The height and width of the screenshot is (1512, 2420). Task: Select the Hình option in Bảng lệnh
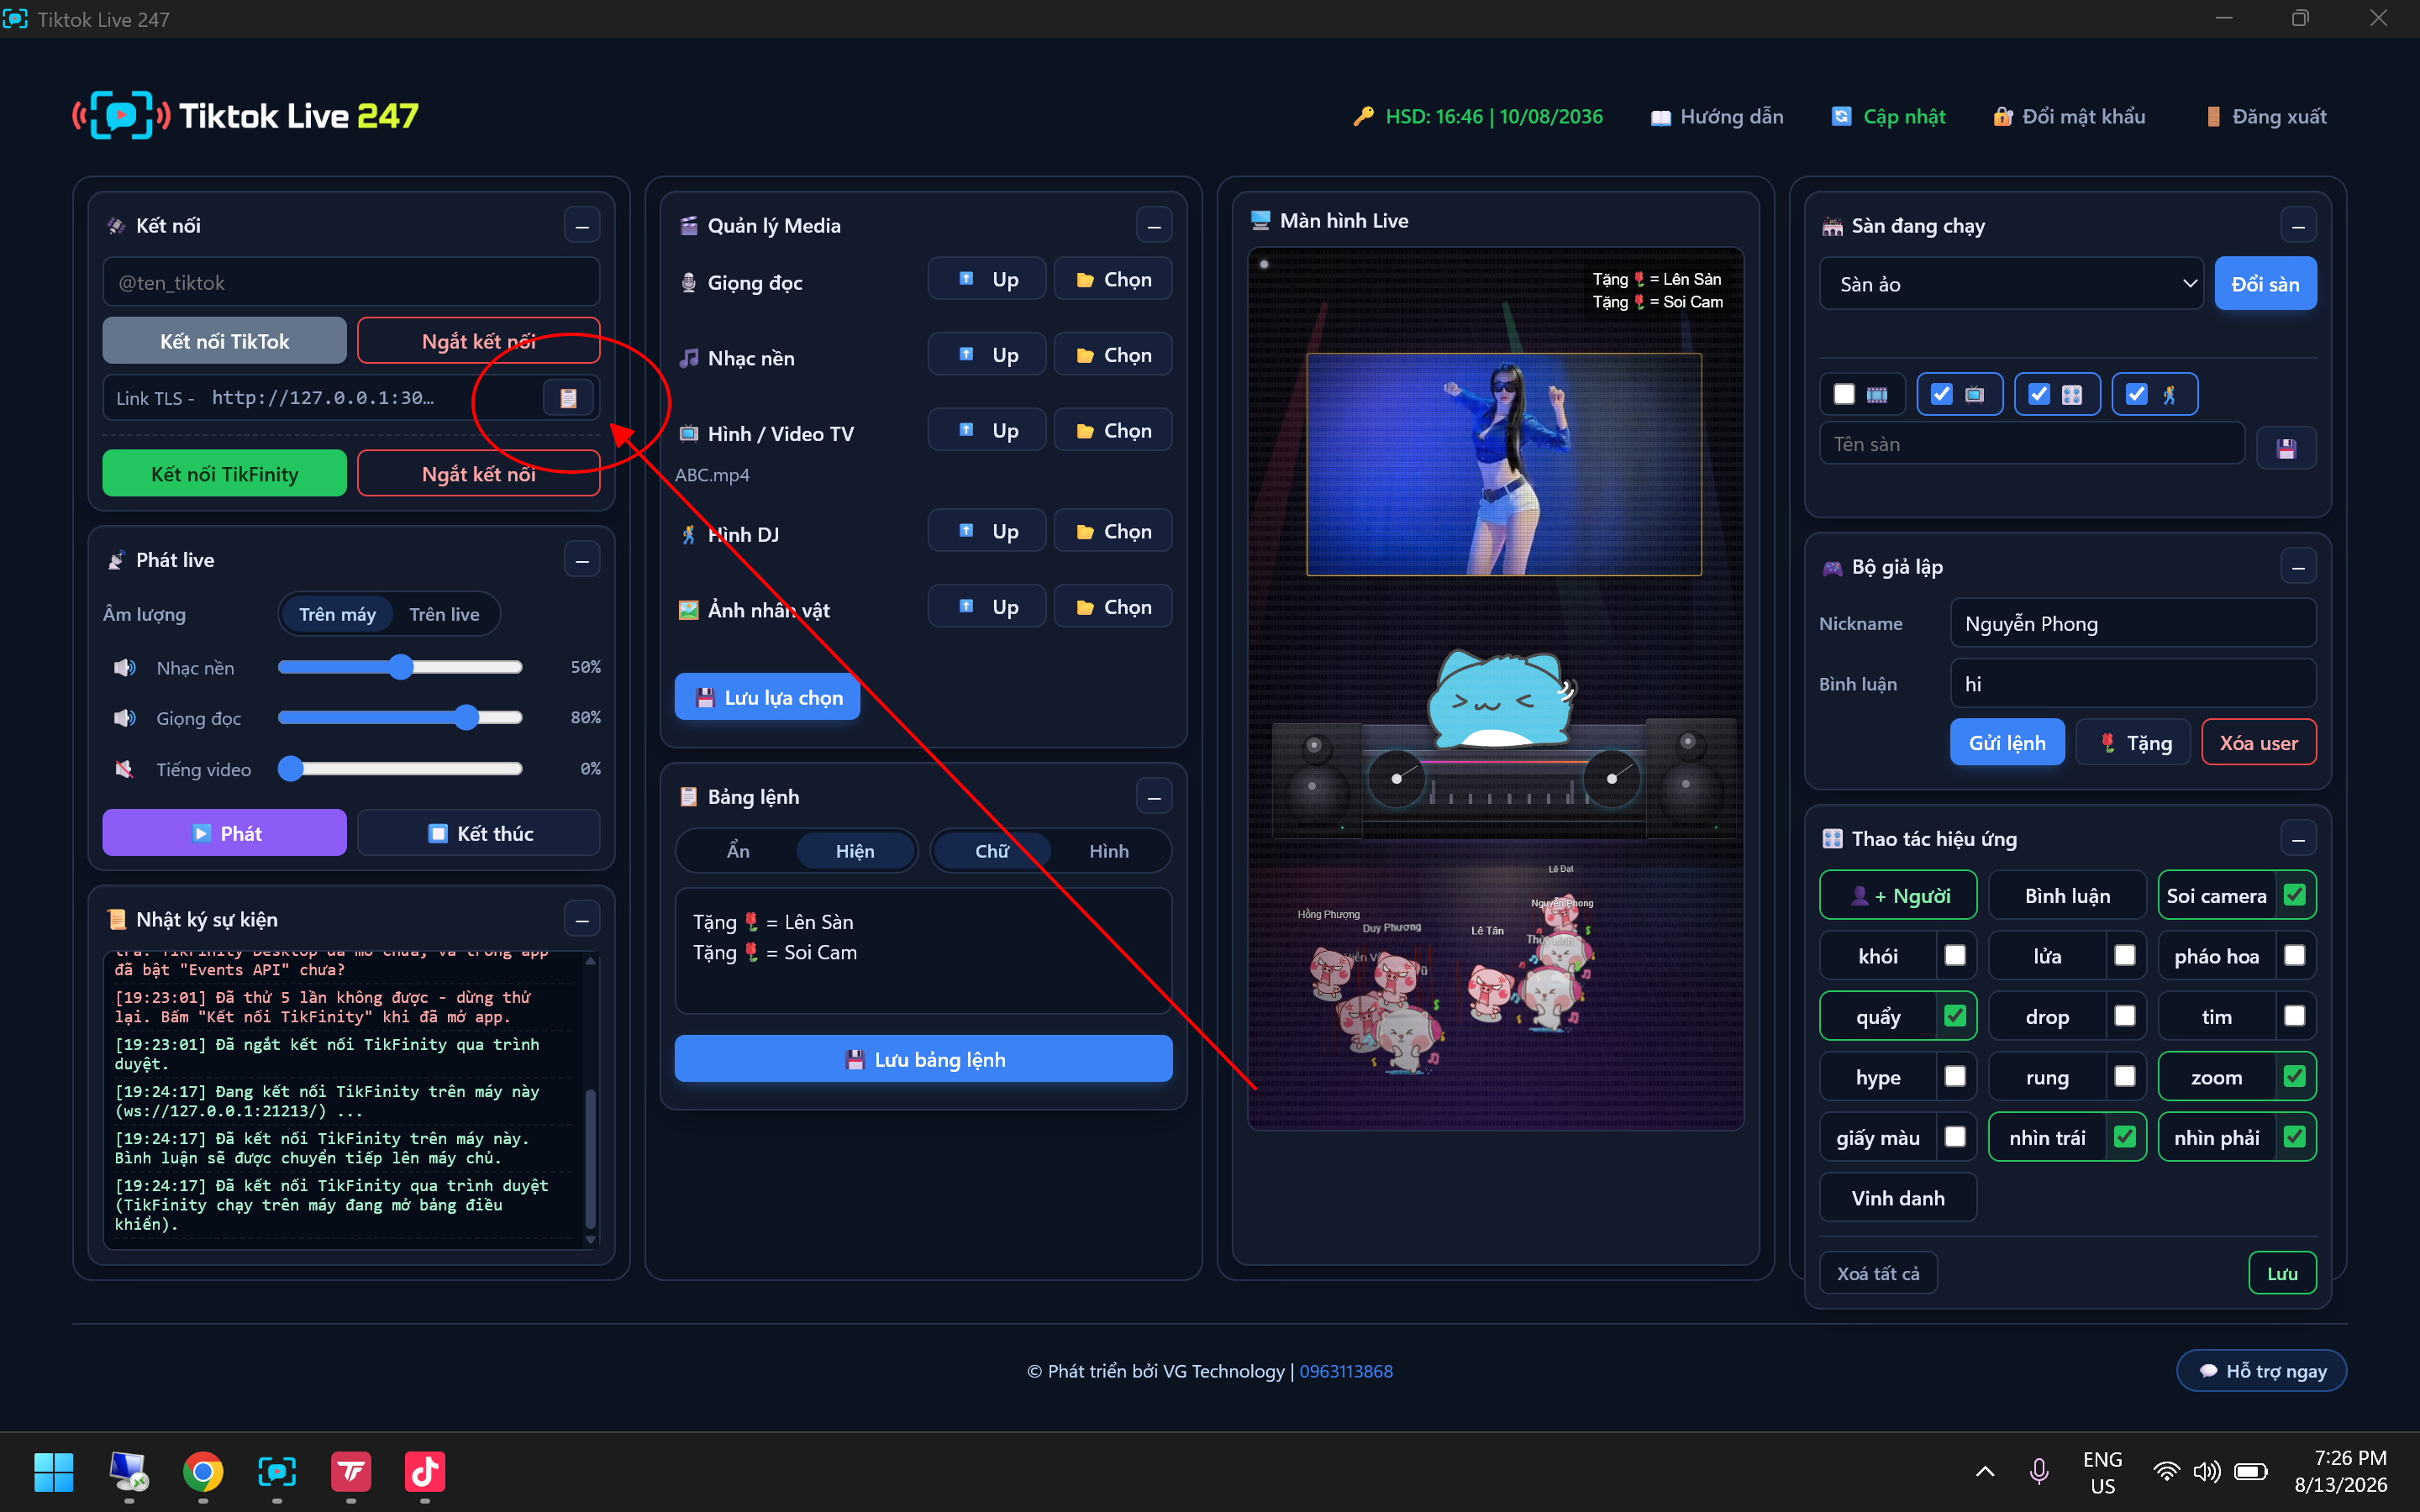pyautogui.click(x=1109, y=851)
